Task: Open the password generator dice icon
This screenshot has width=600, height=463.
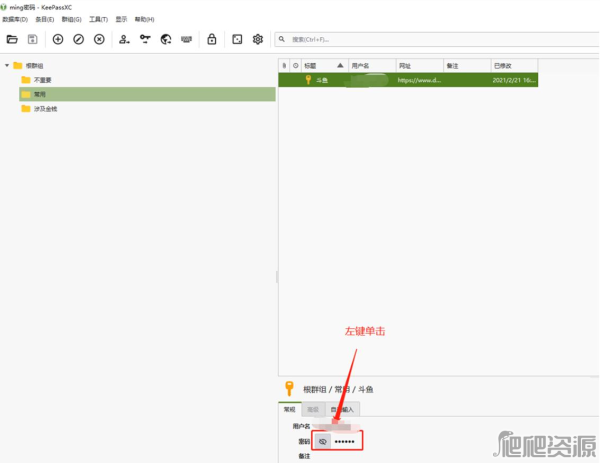Action: (x=237, y=39)
